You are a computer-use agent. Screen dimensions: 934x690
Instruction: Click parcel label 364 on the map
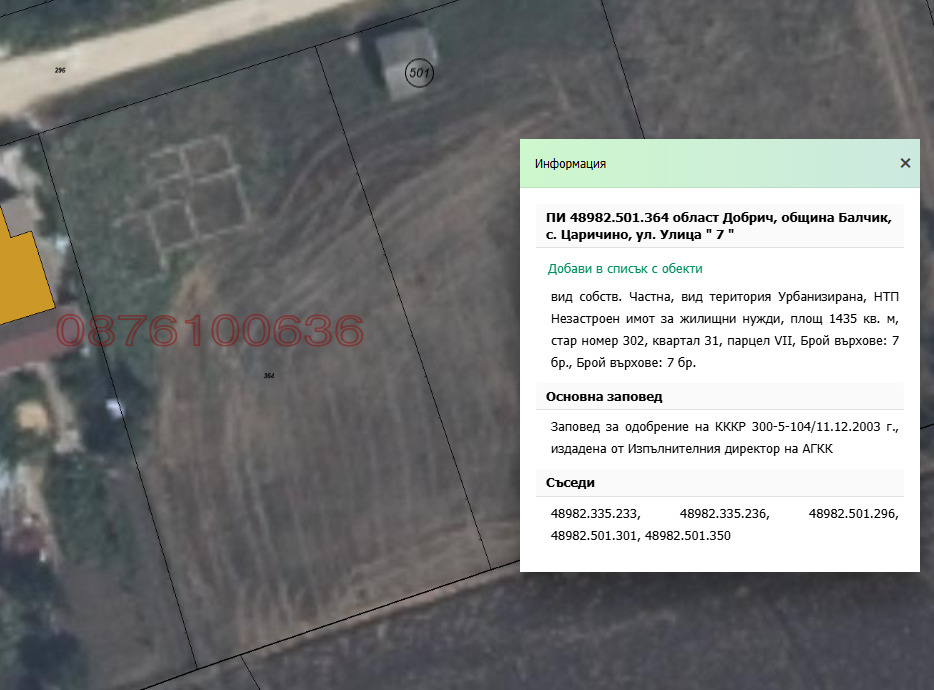tap(269, 375)
